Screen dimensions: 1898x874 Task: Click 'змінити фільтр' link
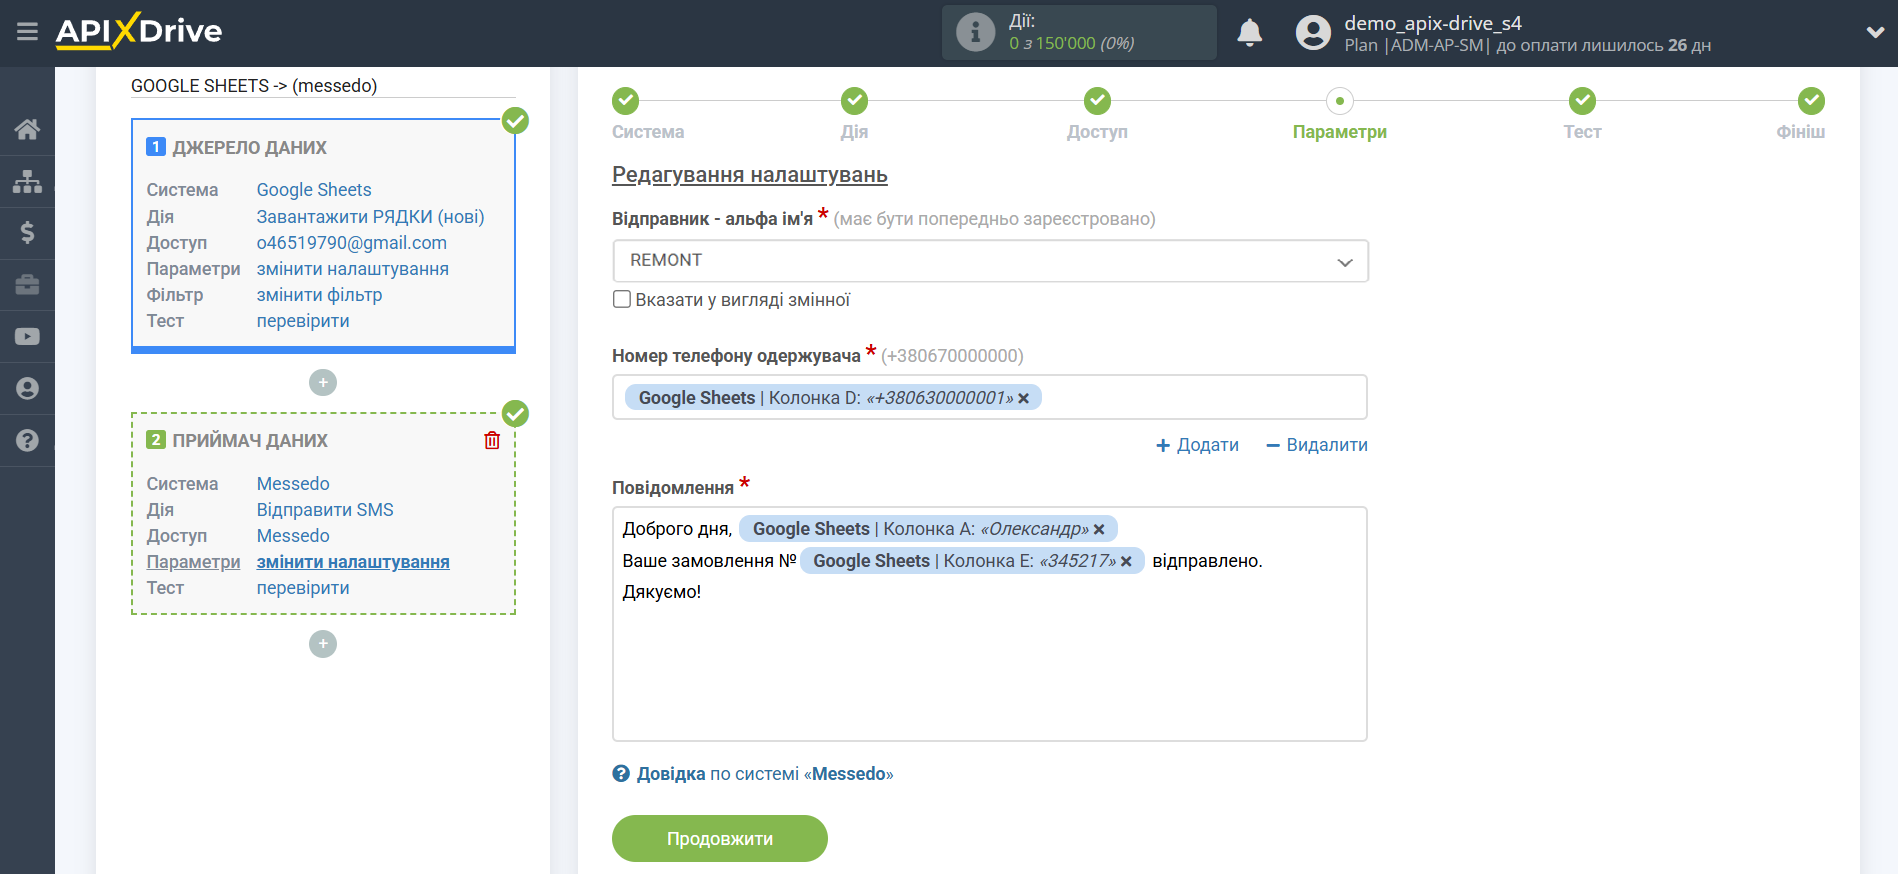tap(319, 295)
